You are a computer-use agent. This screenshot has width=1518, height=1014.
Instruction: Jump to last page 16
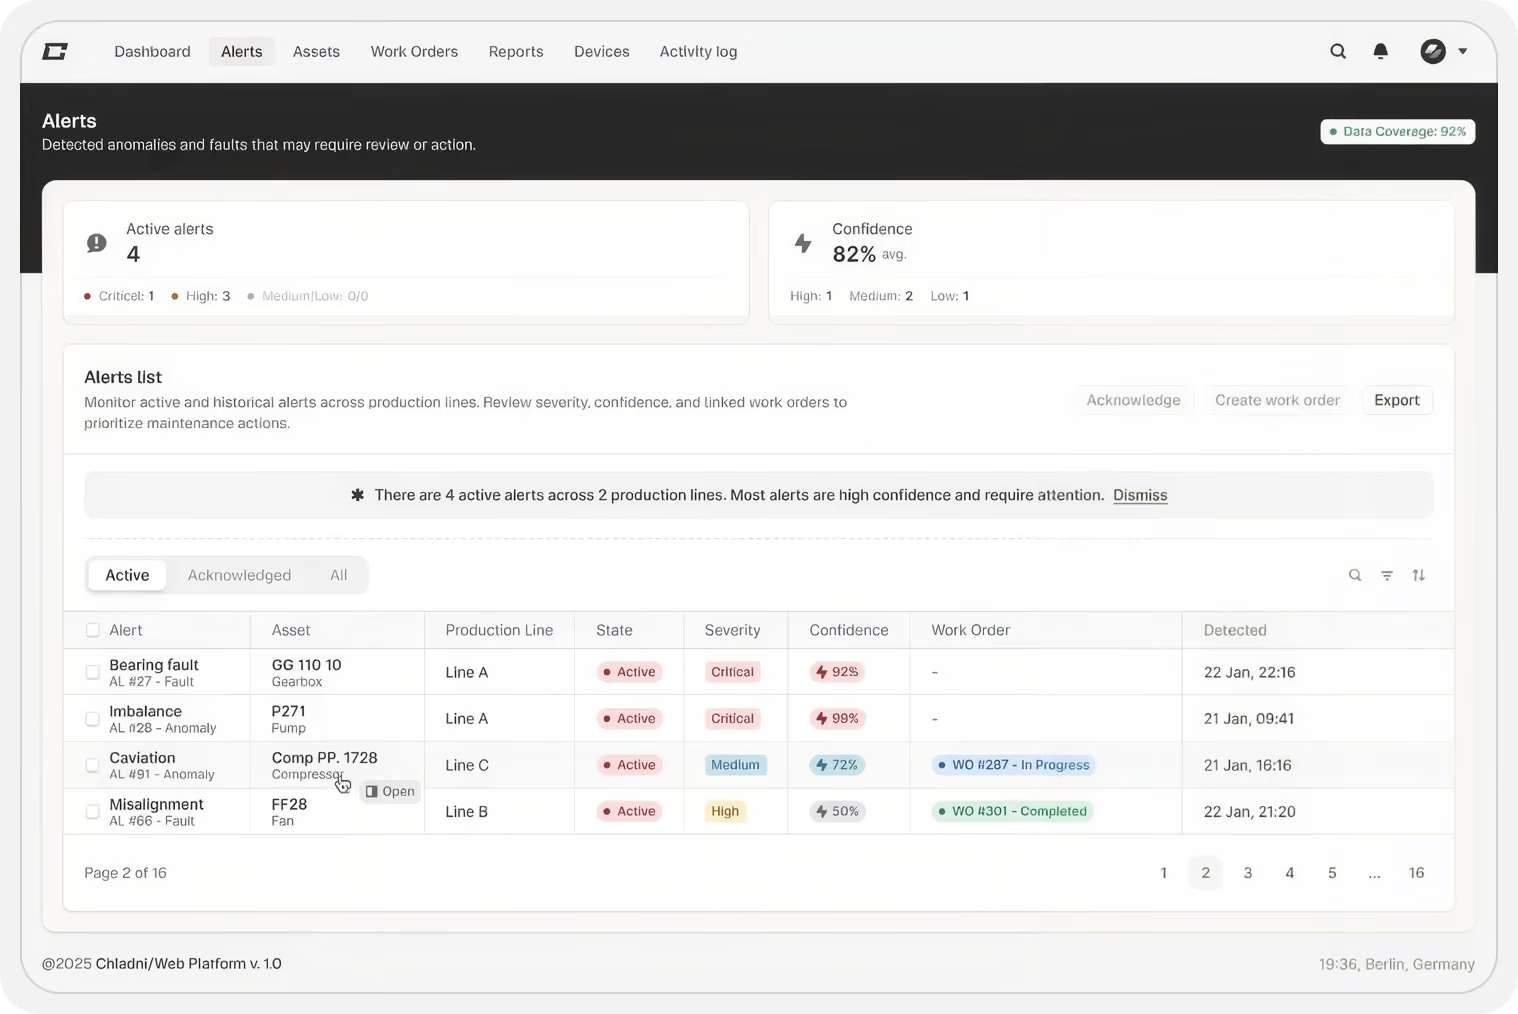pos(1416,873)
